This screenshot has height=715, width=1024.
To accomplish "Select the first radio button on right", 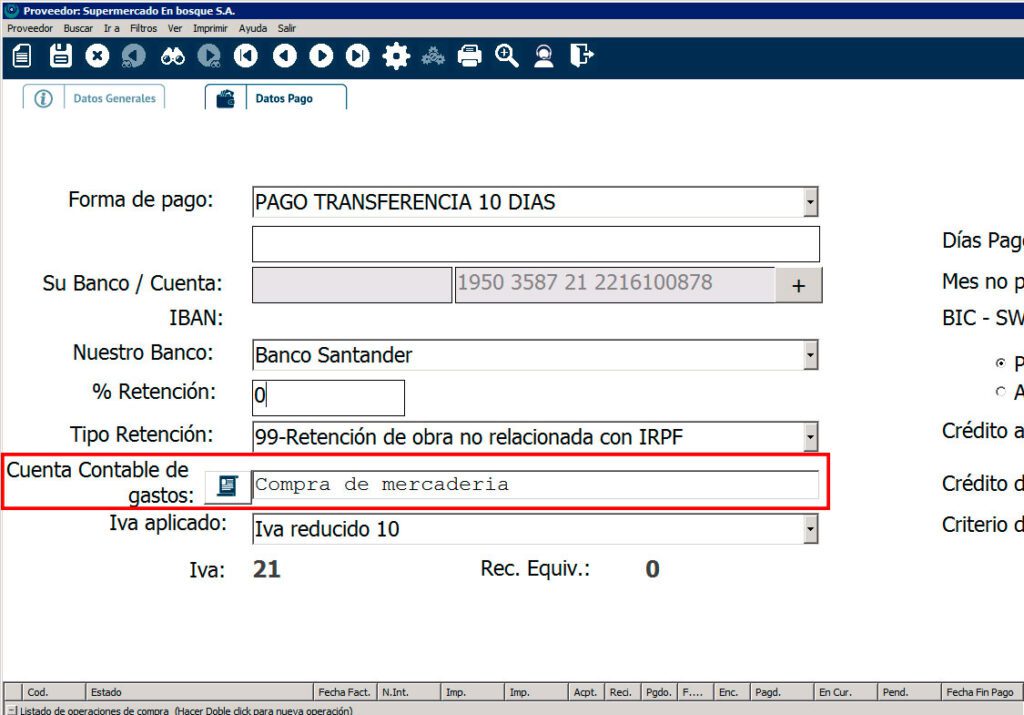I will [x=1000, y=364].
